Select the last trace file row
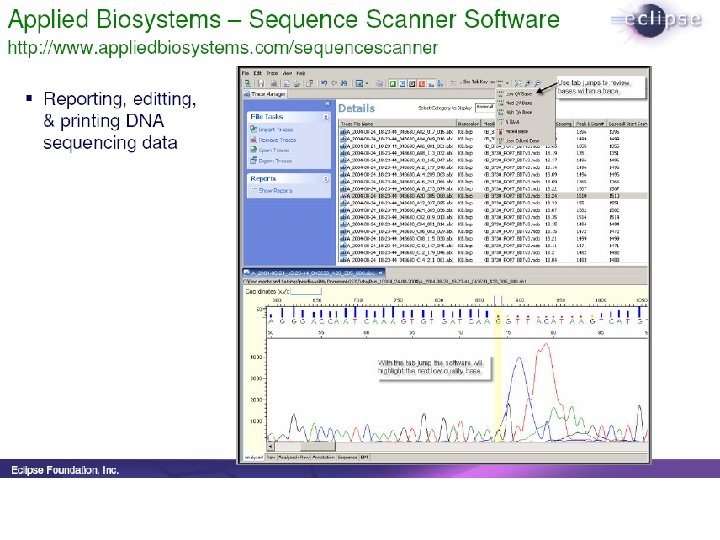This screenshot has height=540, width=720. [493, 260]
